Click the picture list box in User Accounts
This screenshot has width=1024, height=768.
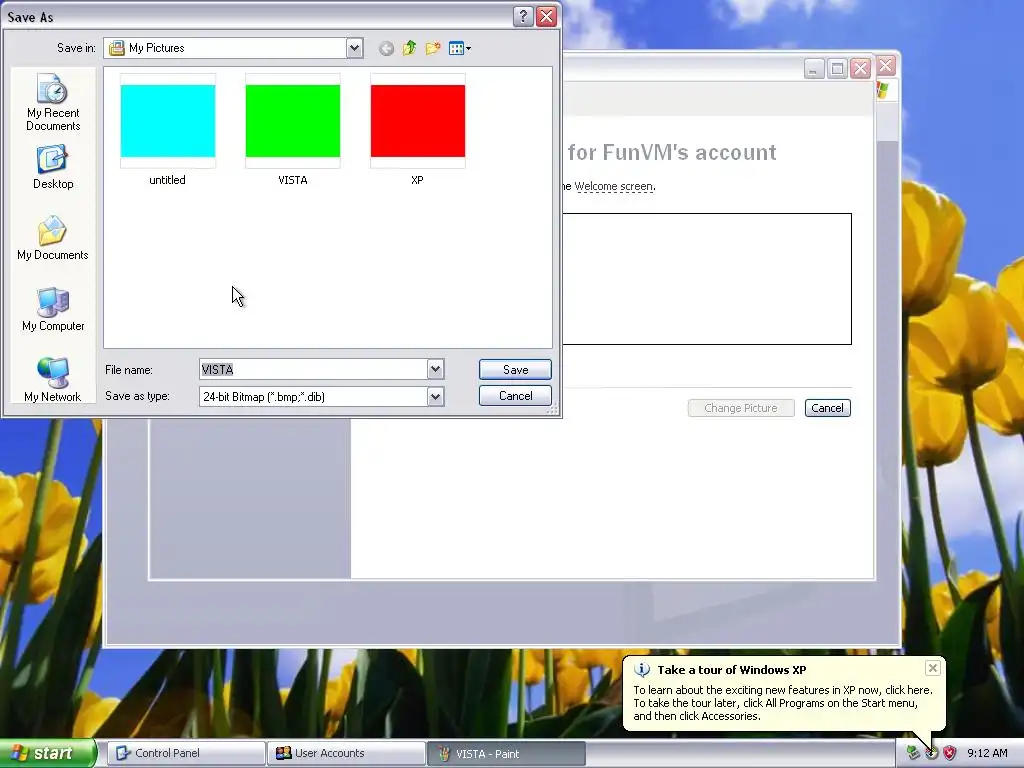click(x=707, y=279)
